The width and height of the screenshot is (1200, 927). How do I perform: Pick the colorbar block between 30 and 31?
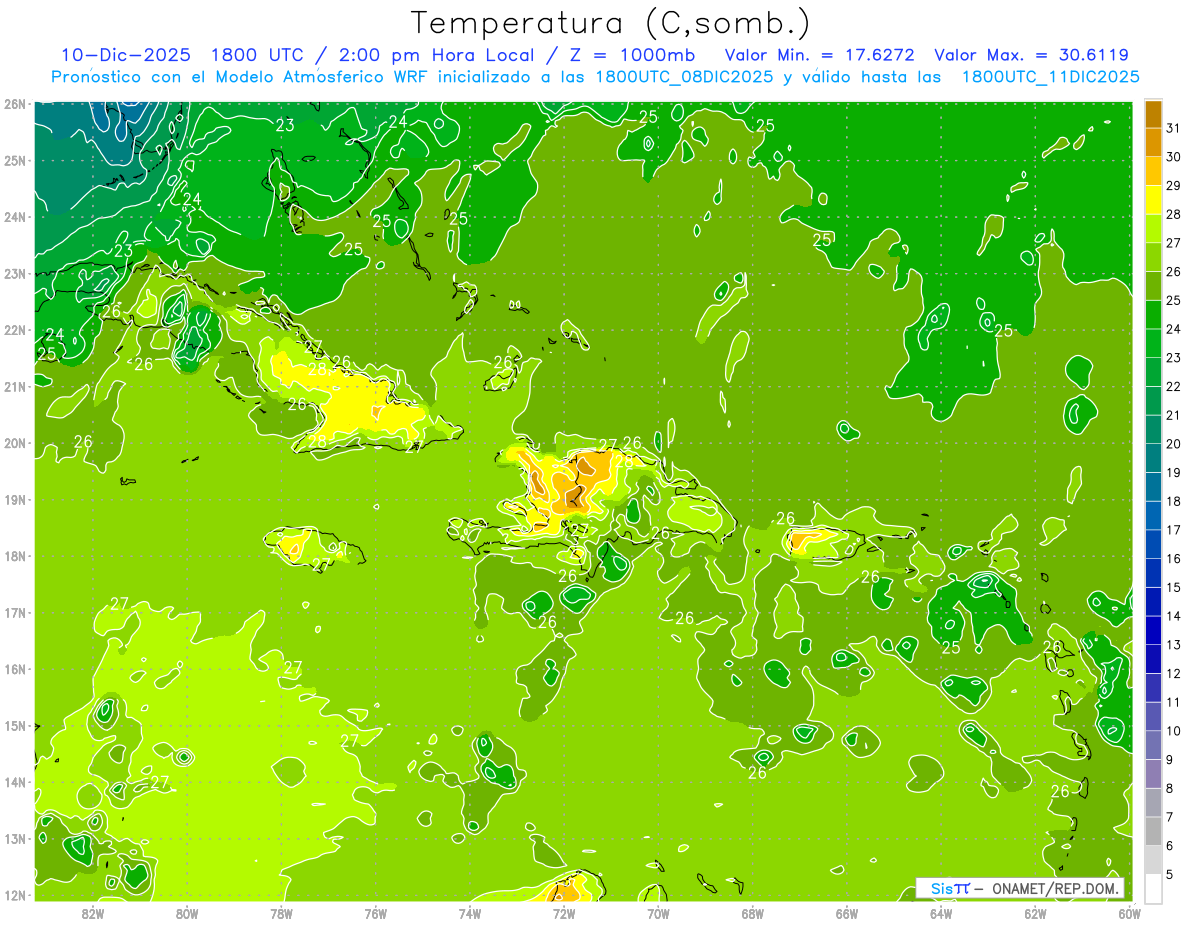[1153, 143]
